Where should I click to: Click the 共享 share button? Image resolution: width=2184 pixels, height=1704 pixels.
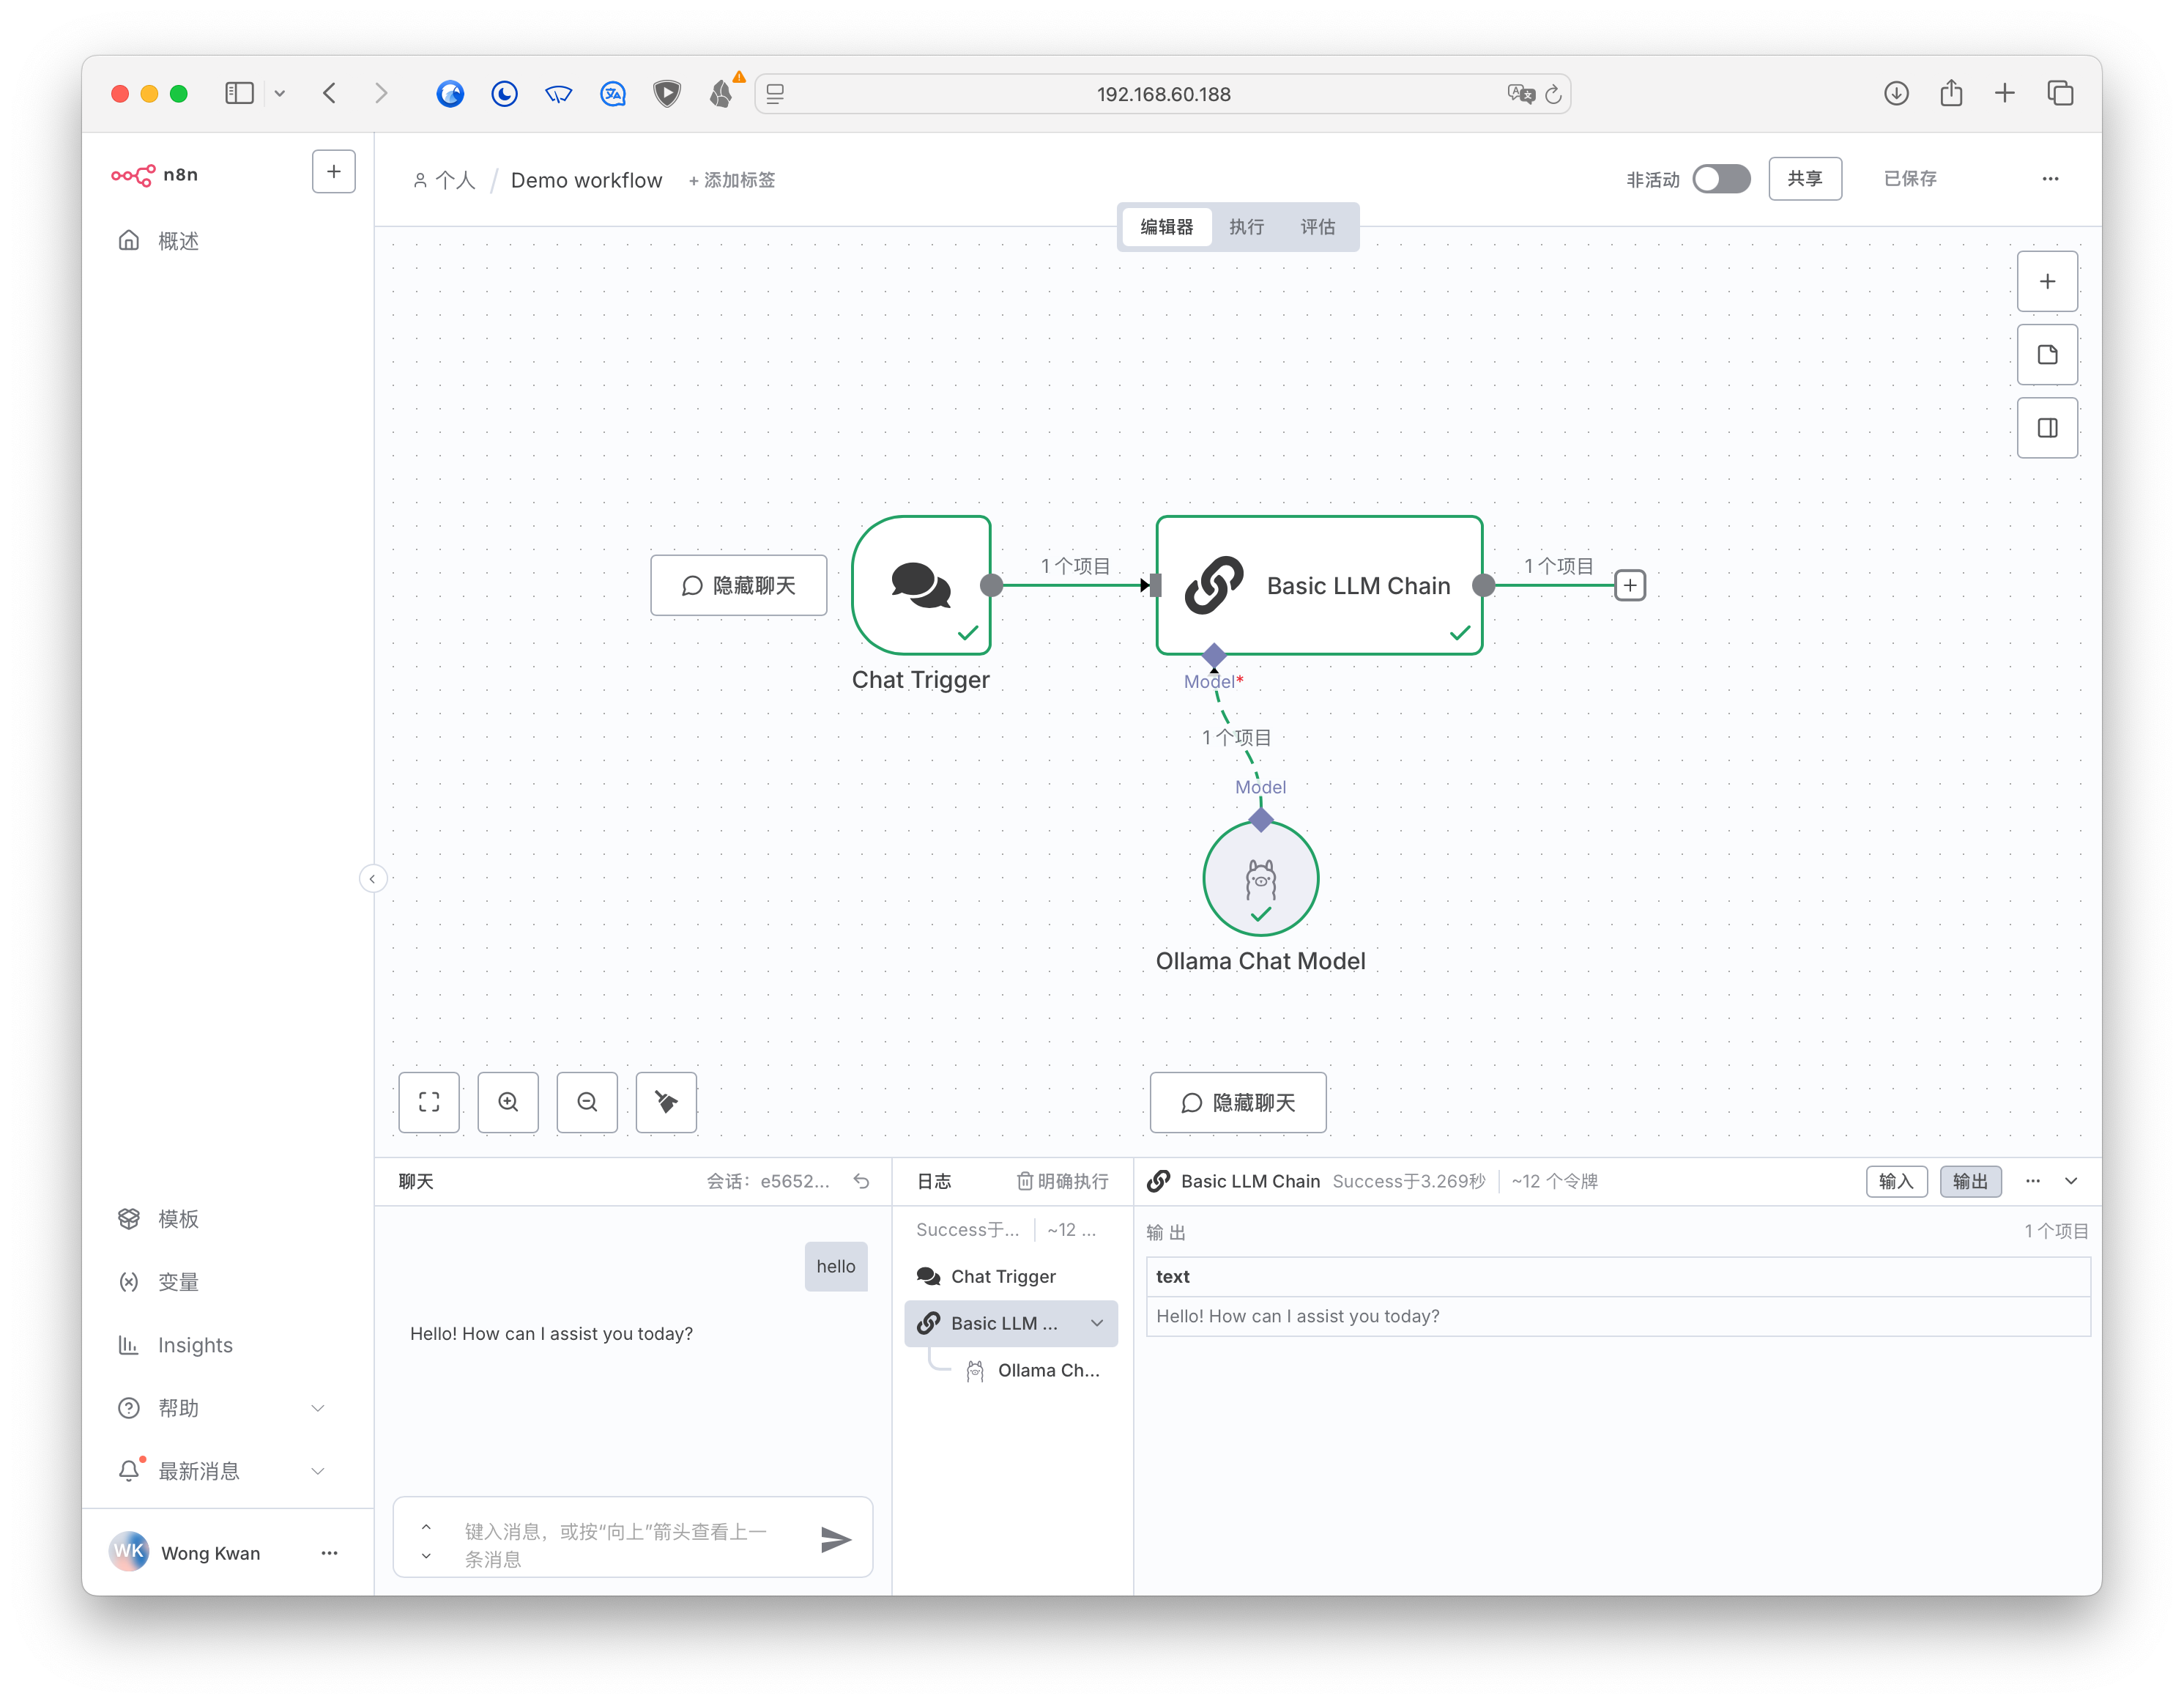click(1804, 179)
